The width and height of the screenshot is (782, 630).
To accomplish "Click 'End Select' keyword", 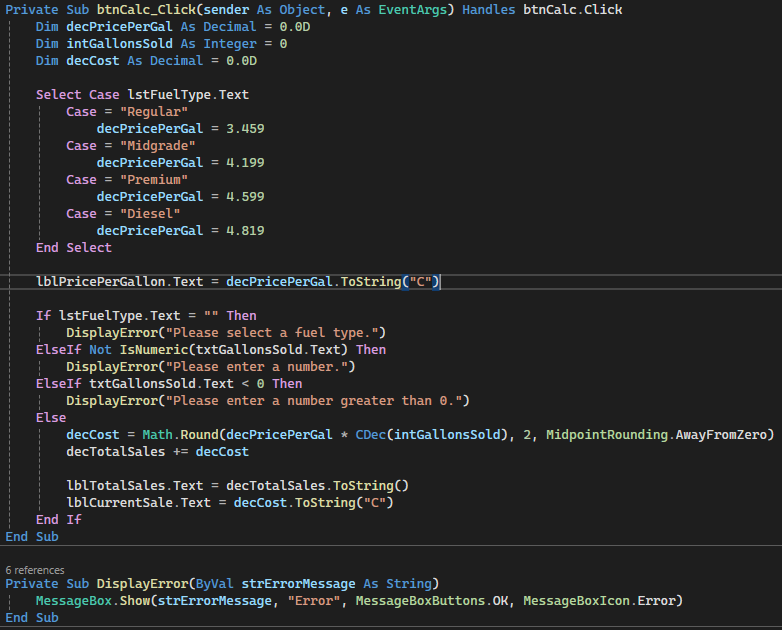I will coord(74,247).
